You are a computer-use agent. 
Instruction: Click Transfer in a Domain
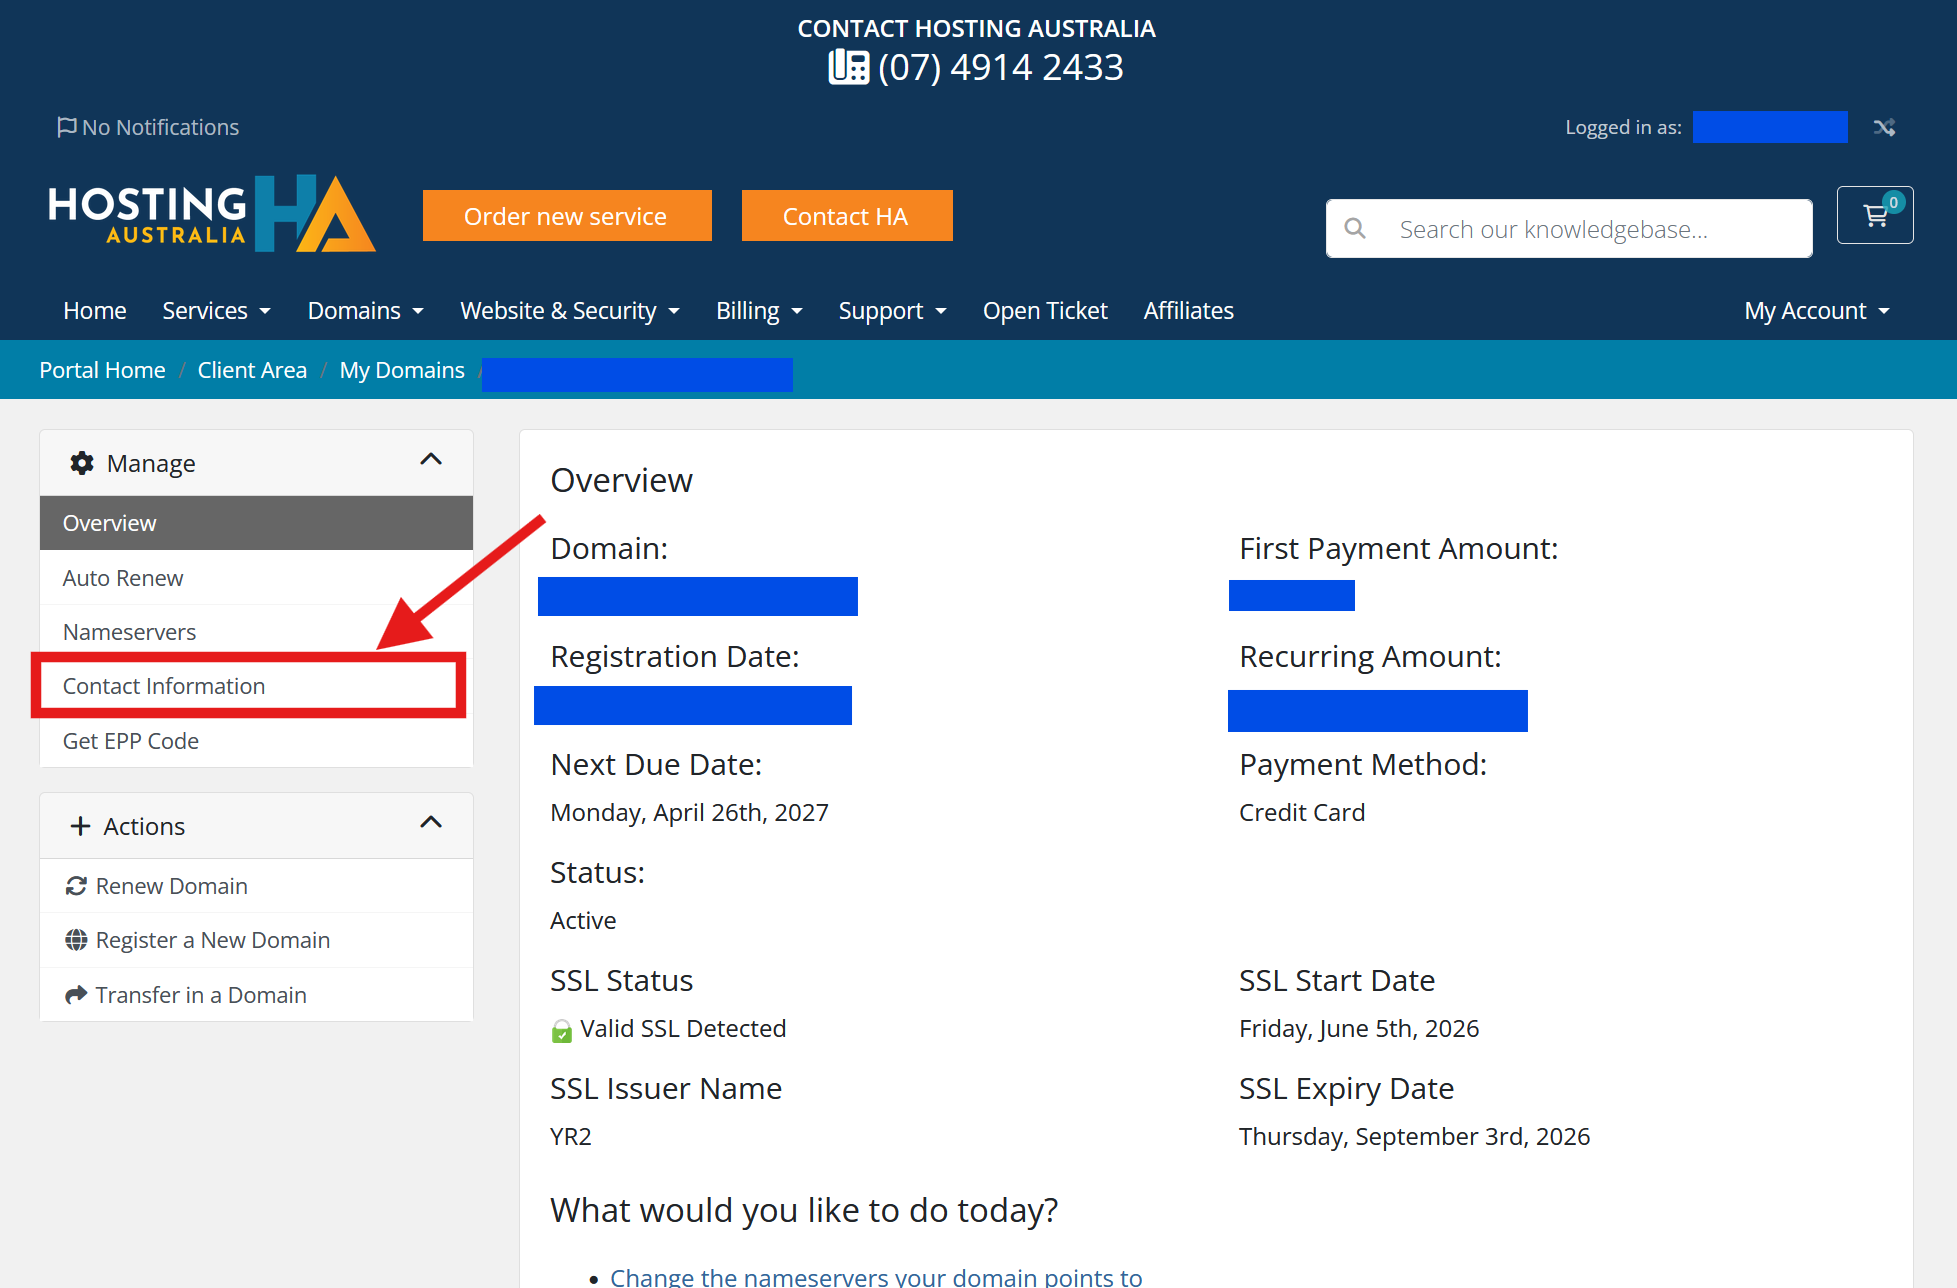pos(256,995)
